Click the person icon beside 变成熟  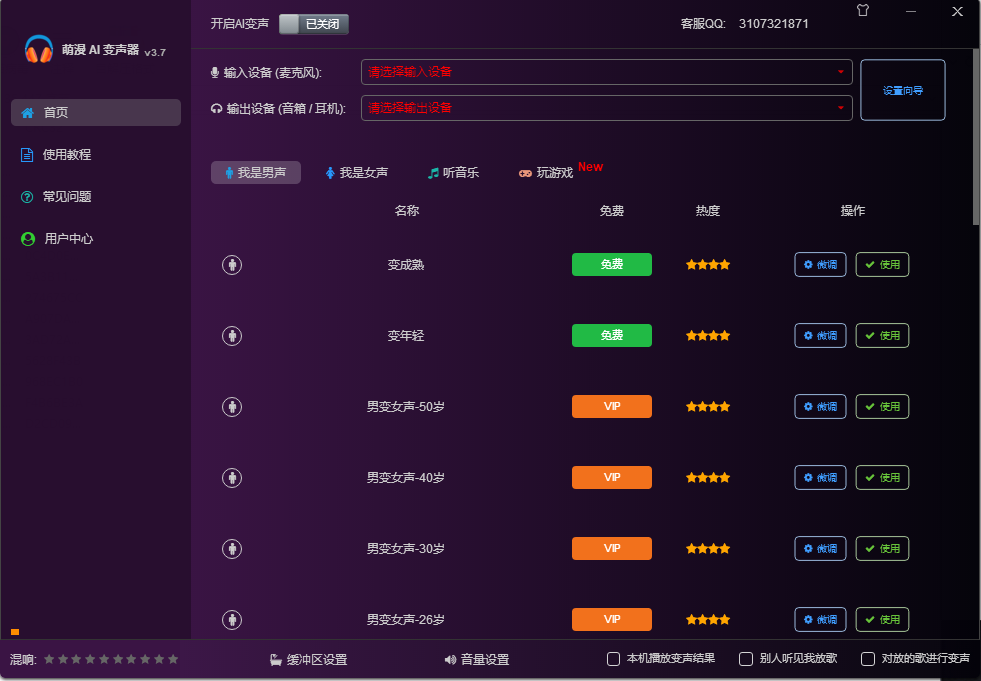point(232,265)
